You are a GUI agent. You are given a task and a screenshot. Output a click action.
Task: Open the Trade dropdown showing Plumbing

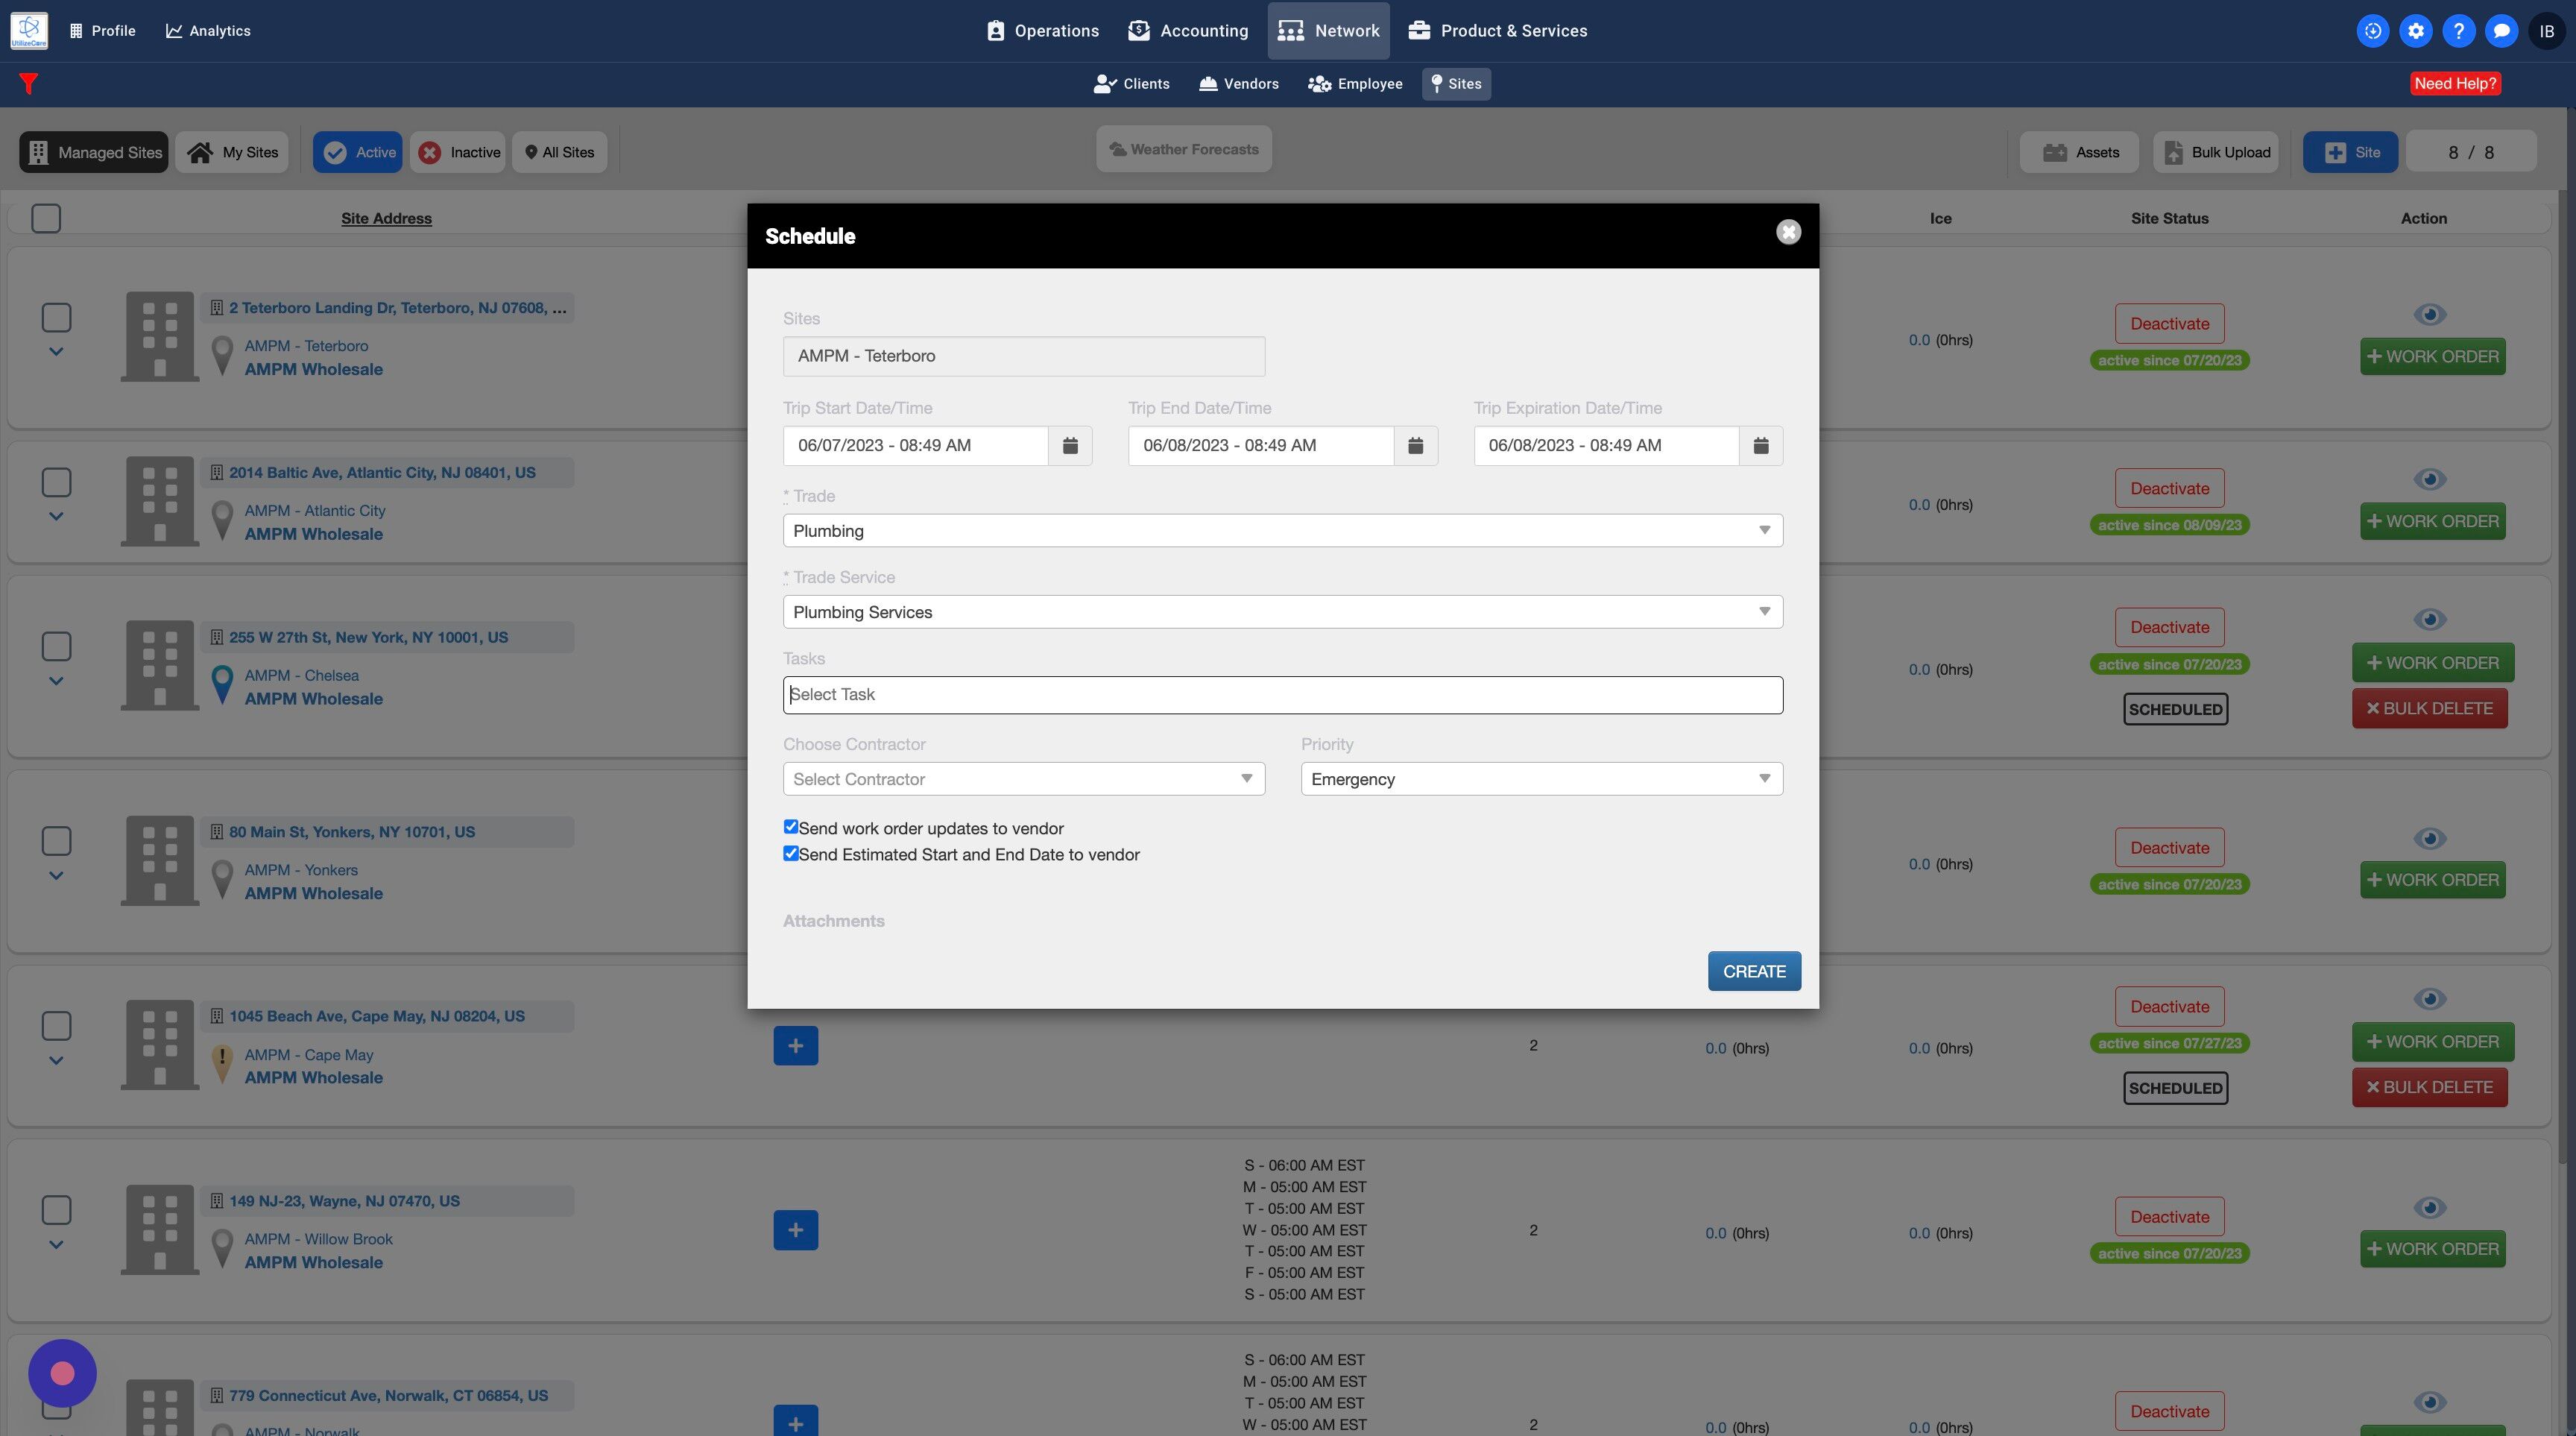tap(1282, 530)
